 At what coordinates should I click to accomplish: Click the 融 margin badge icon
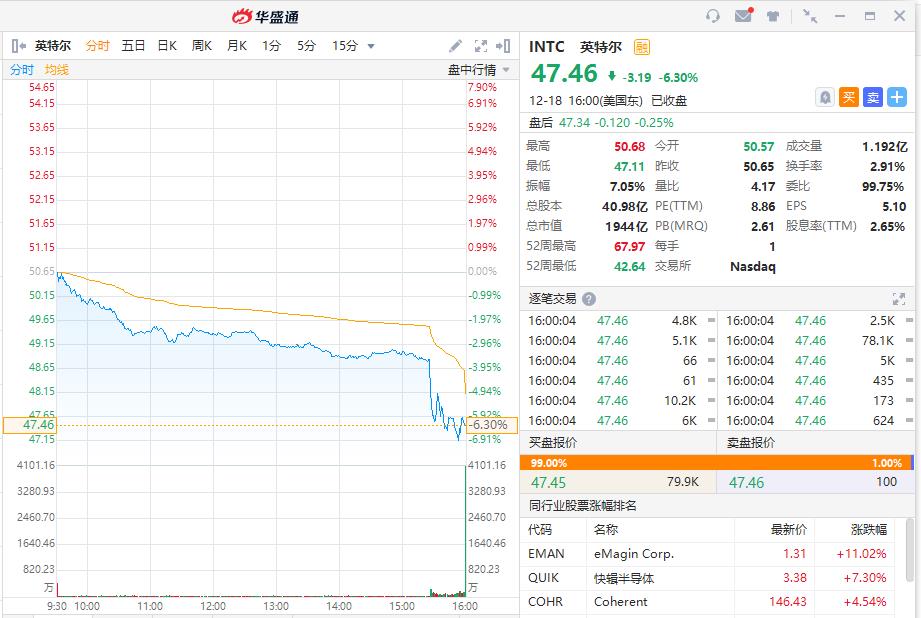(641, 47)
